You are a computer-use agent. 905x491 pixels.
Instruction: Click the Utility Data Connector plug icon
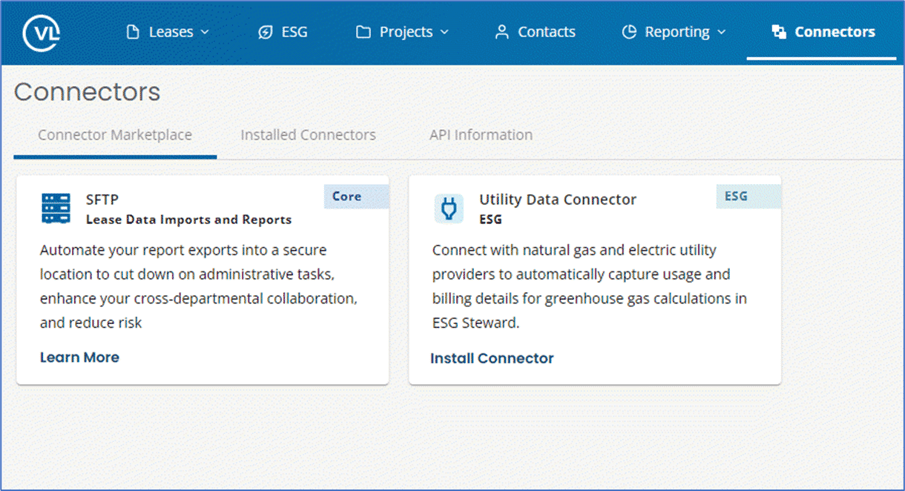[448, 208]
